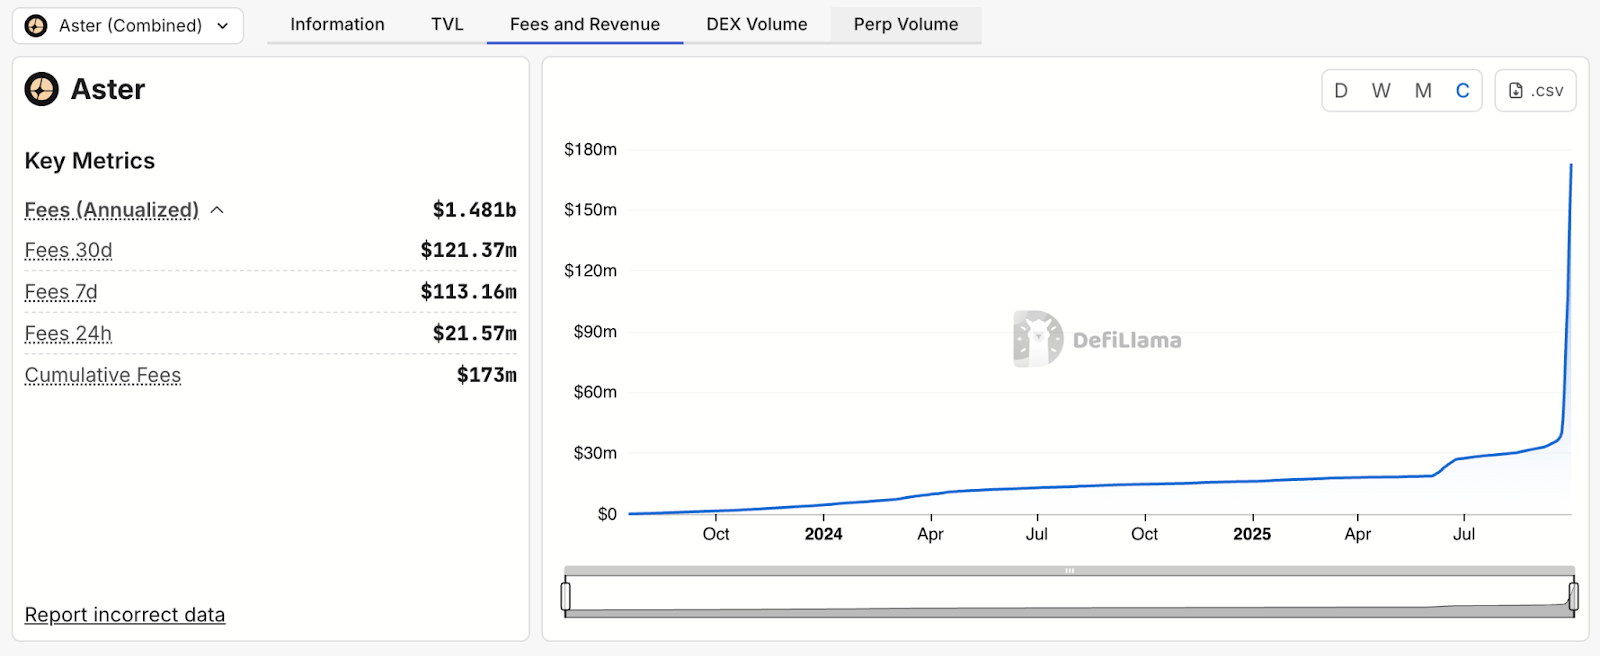
Task: Click the Aster icon in protocol selector
Action: [36, 26]
